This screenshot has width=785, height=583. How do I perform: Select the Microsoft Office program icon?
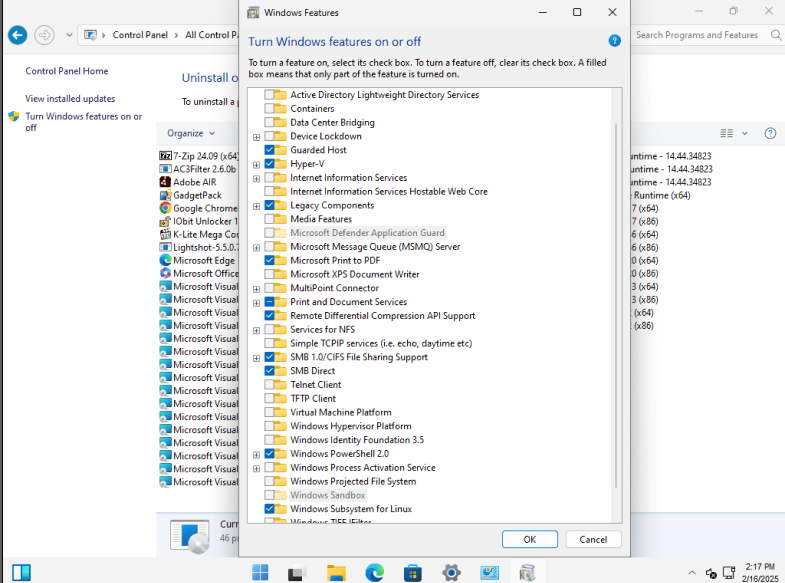pos(165,273)
